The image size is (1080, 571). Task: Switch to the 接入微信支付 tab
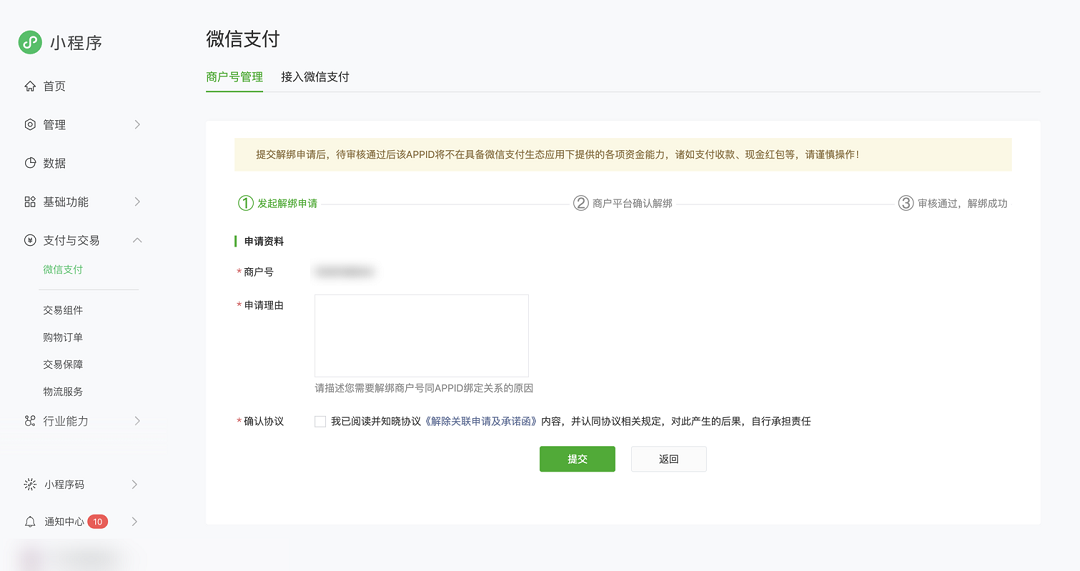click(x=315, y=77)
